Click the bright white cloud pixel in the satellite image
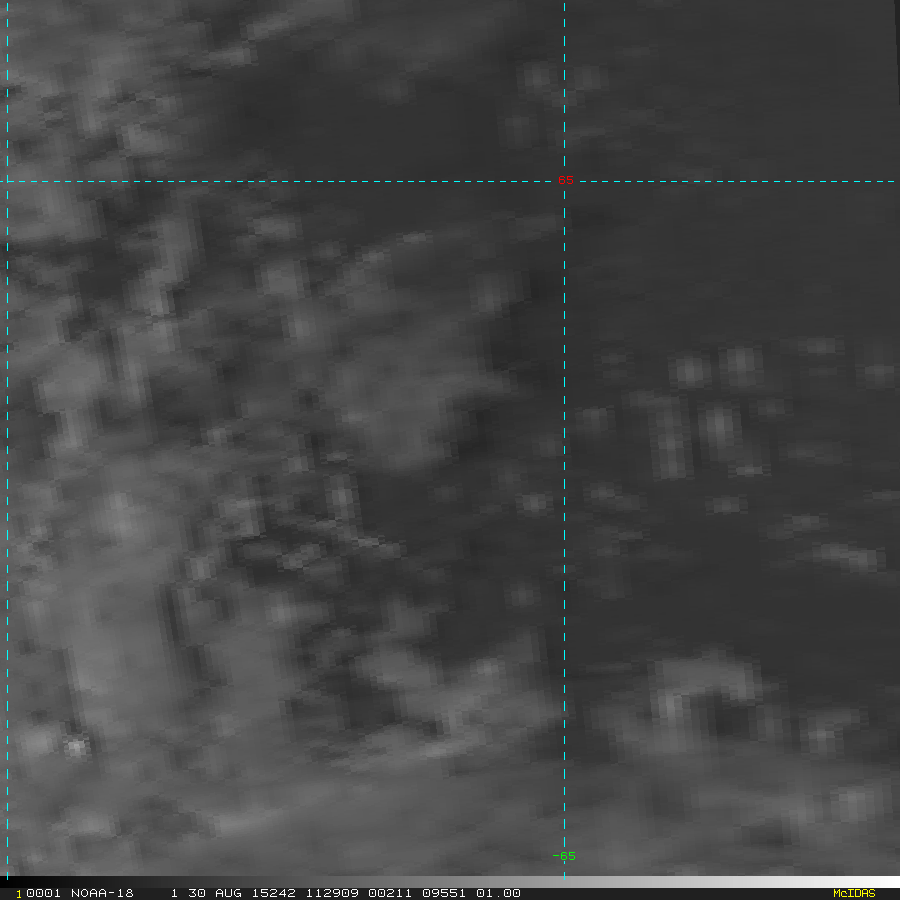Viewport: 900px width, 900px height. [x=75, y=747]
